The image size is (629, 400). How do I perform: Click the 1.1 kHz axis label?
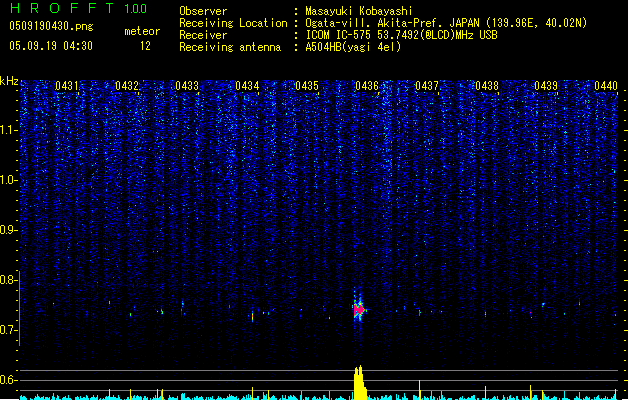pyautogui.click(x=10, y=129)
